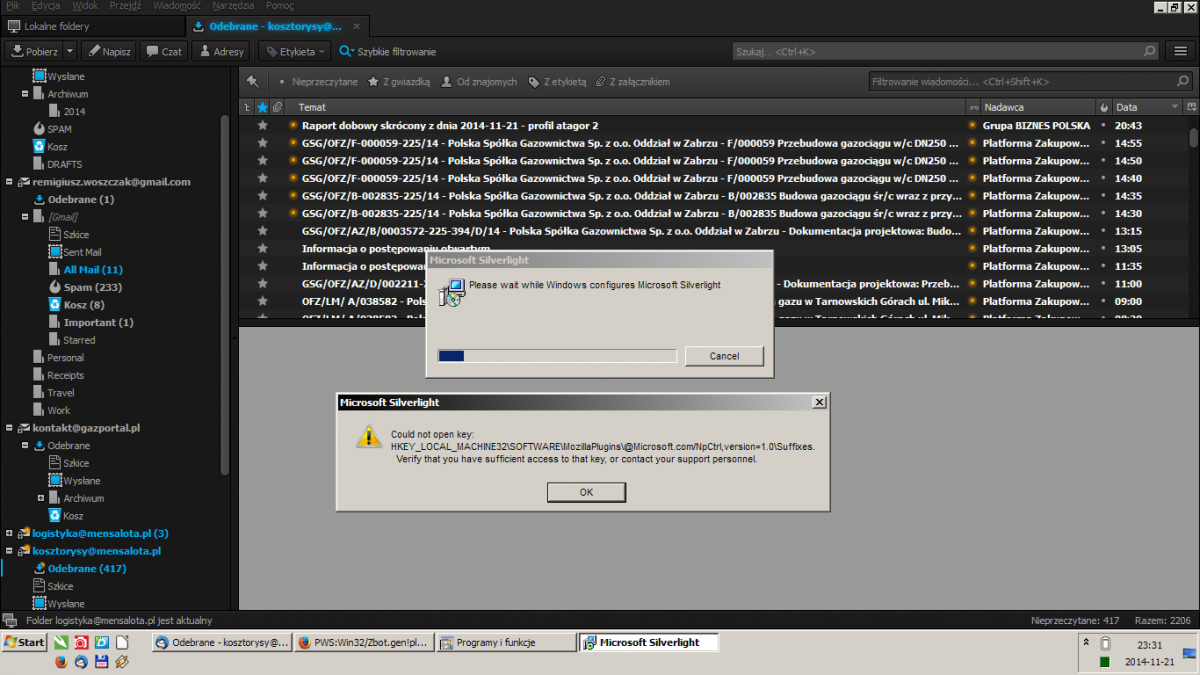The width and height of the screenshot is (1200, 675).
Task: Toggle the Szybkie filtrowanie quick filter bar
Action: (387, 51)
